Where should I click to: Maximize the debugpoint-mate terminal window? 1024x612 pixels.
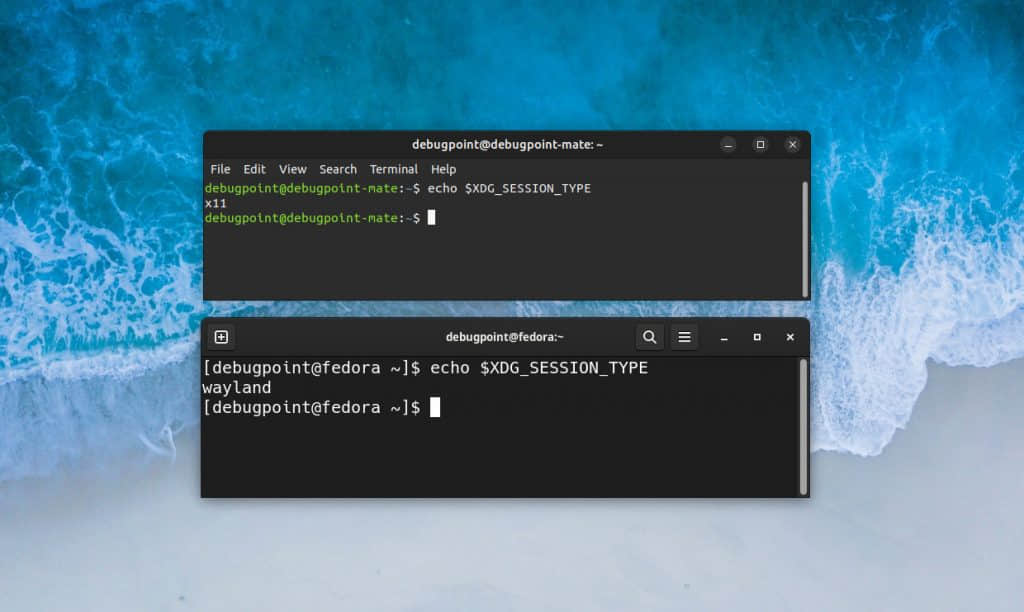(x=760, y=144)
